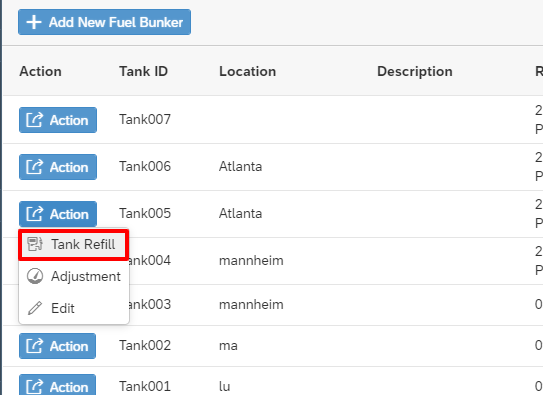This screenshot has height=395, width=543.
Task: Click the Tank006 cell
Action: [145, 167]
